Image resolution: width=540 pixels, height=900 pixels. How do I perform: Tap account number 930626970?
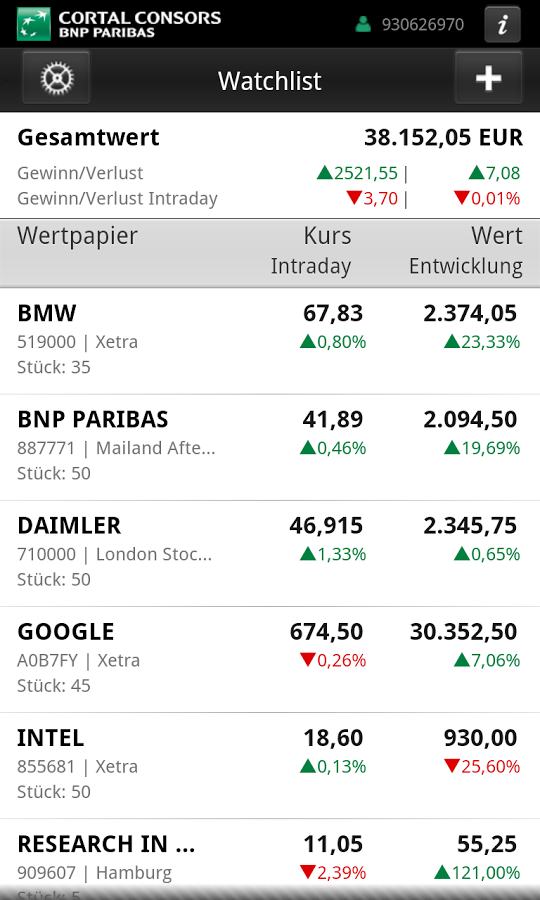(x=422, y=25)
